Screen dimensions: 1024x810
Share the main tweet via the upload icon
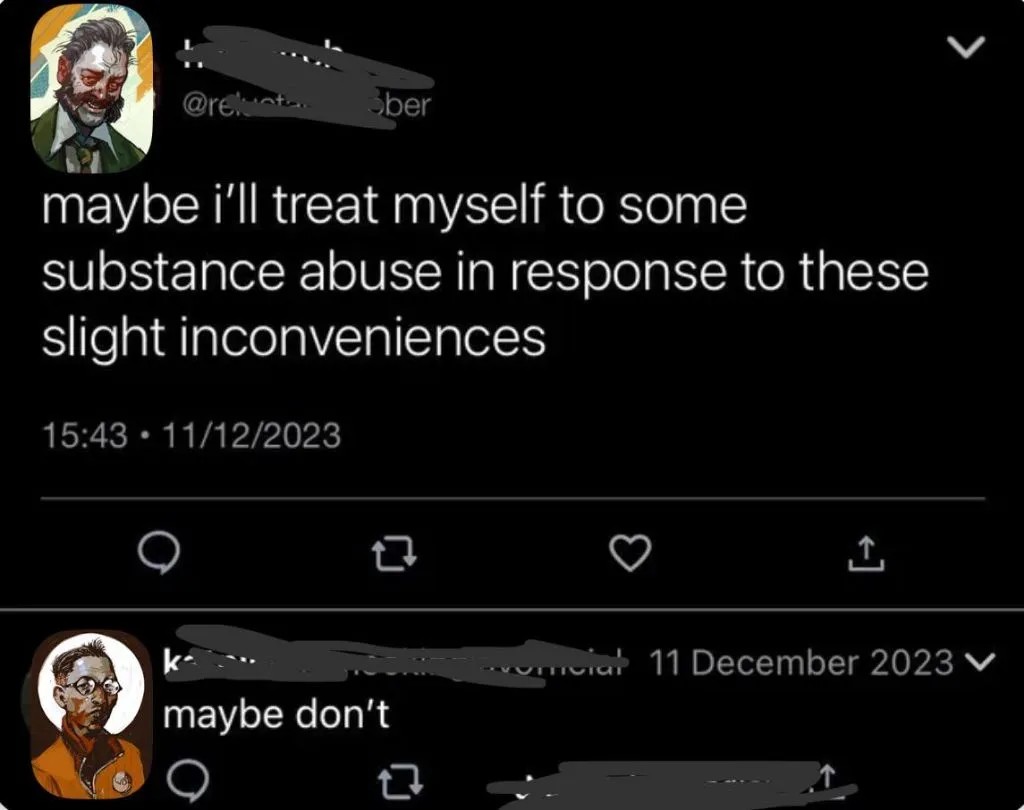(866, 553)
